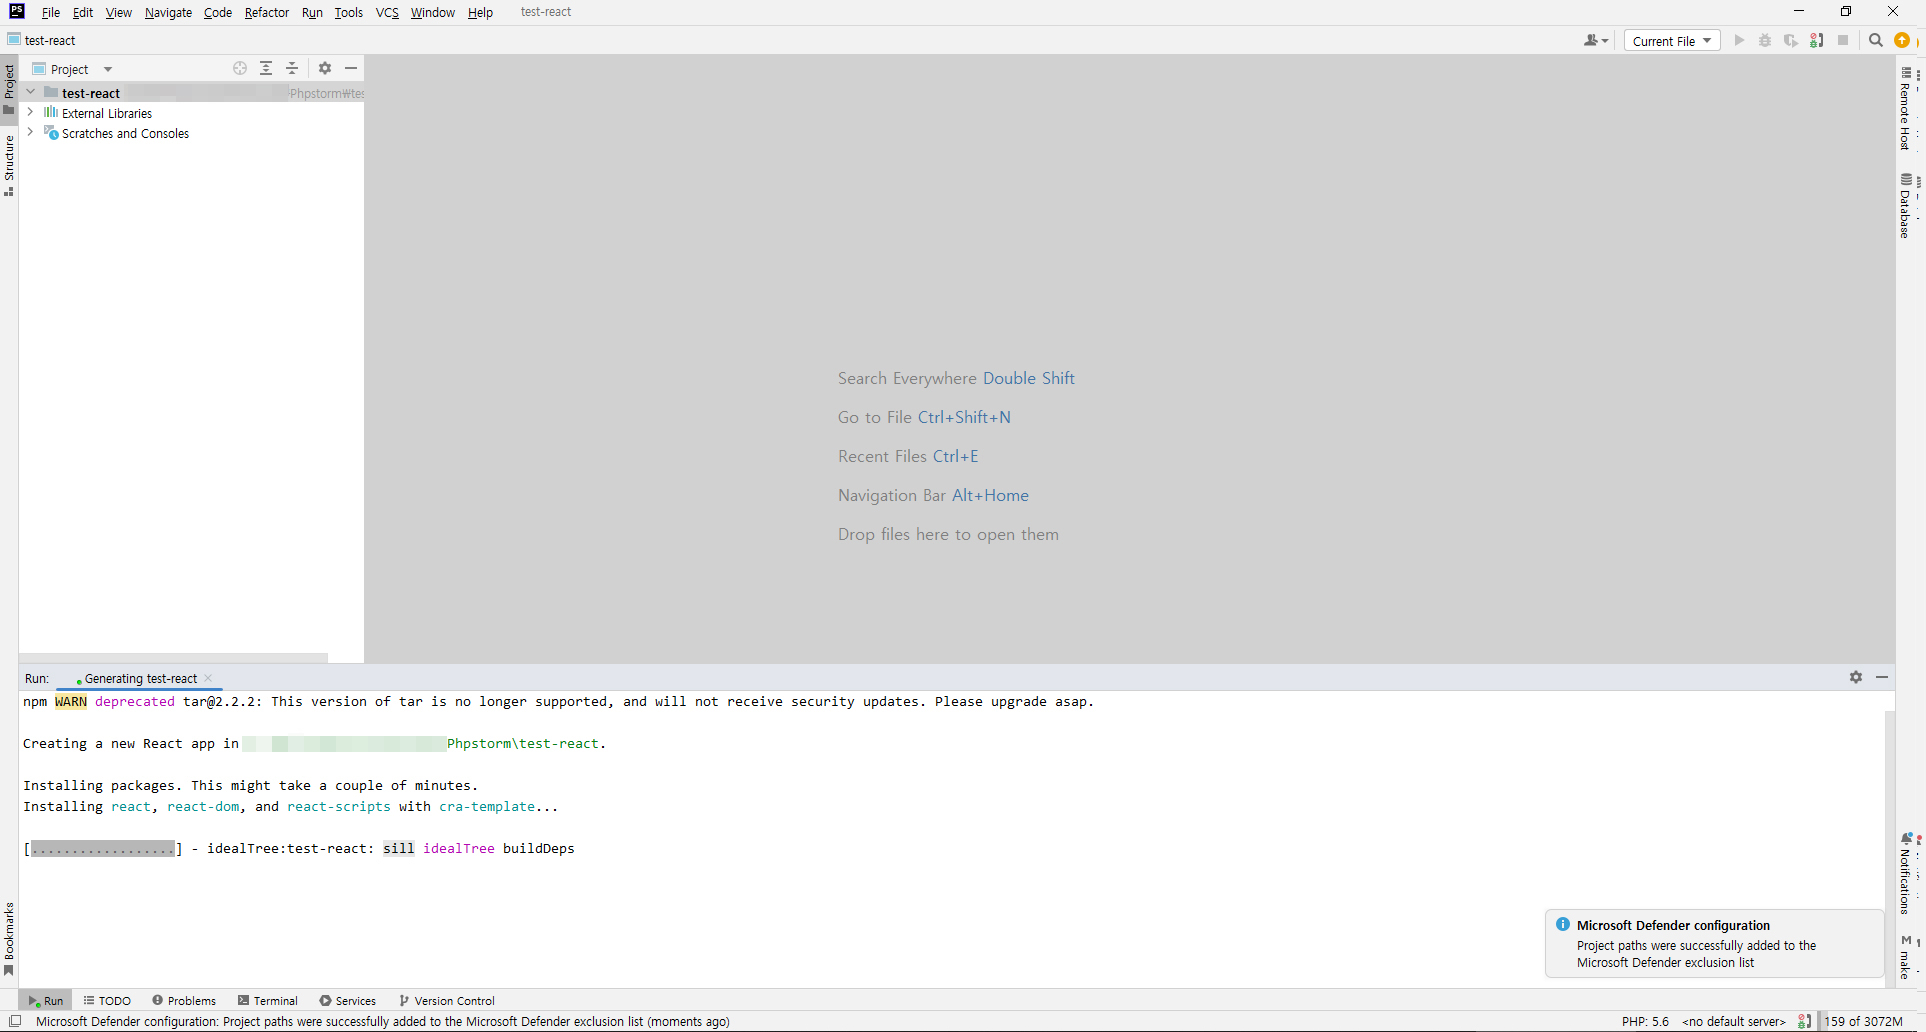1926x1032 pixels.
Task: Open the Code menu
Action: pos(217,12)
